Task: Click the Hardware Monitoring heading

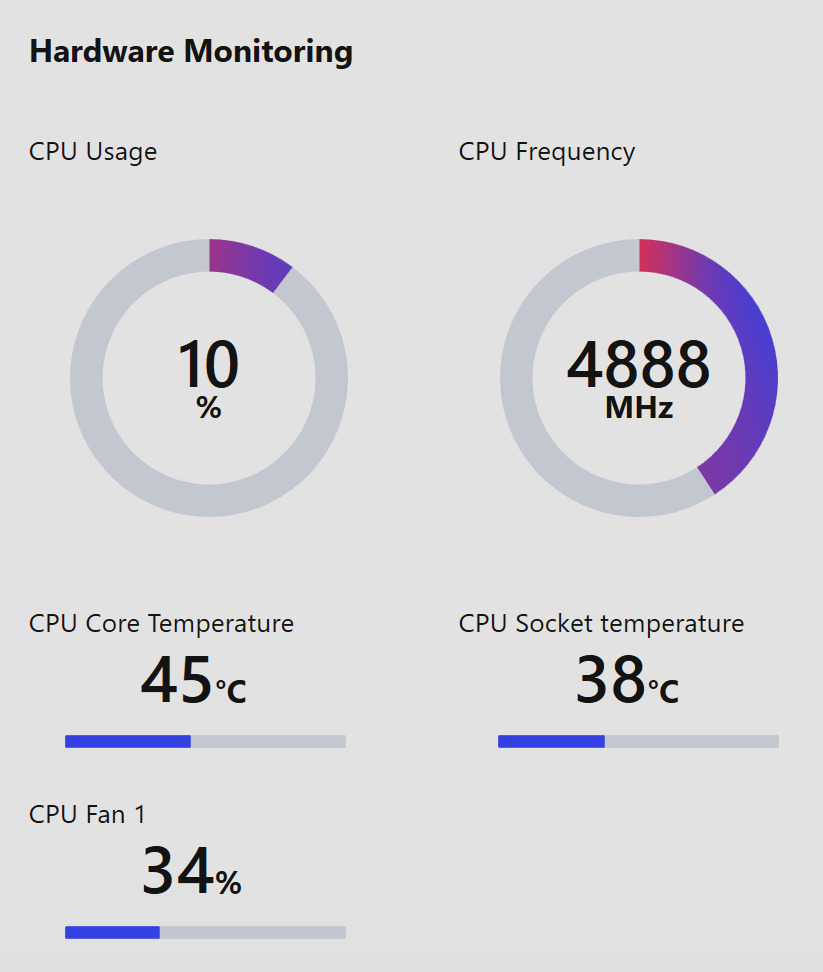Action: pos(191,51)
